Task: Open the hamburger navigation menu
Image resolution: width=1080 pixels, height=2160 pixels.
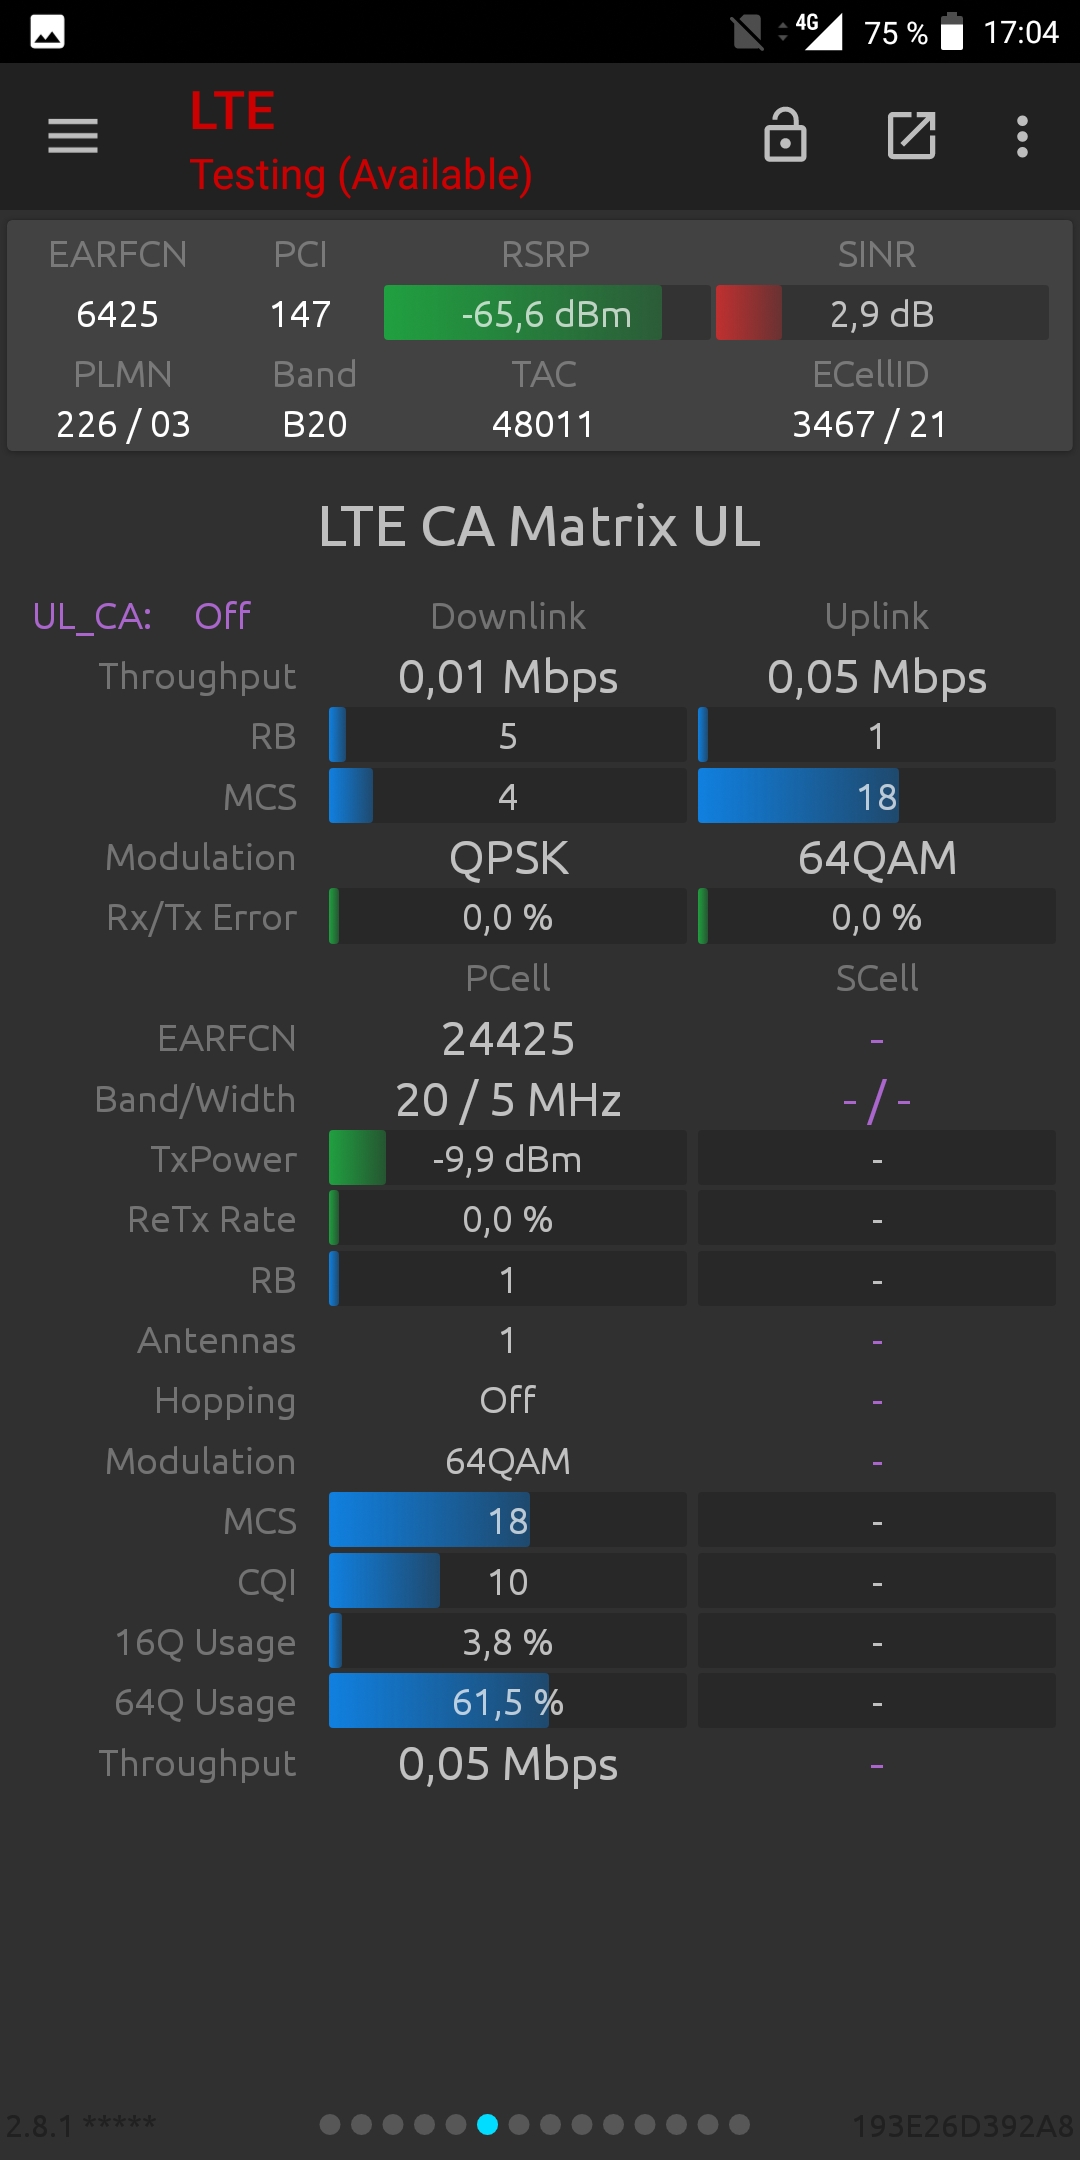Action: (73, 136)
